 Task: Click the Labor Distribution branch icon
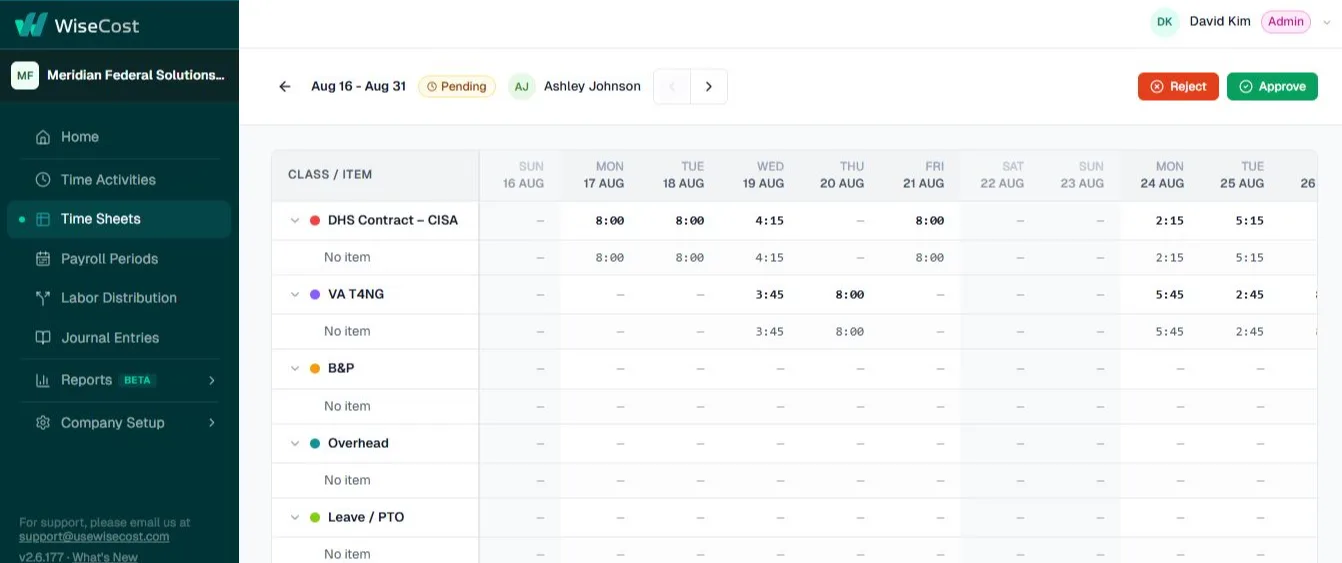[x=43, y=298]
